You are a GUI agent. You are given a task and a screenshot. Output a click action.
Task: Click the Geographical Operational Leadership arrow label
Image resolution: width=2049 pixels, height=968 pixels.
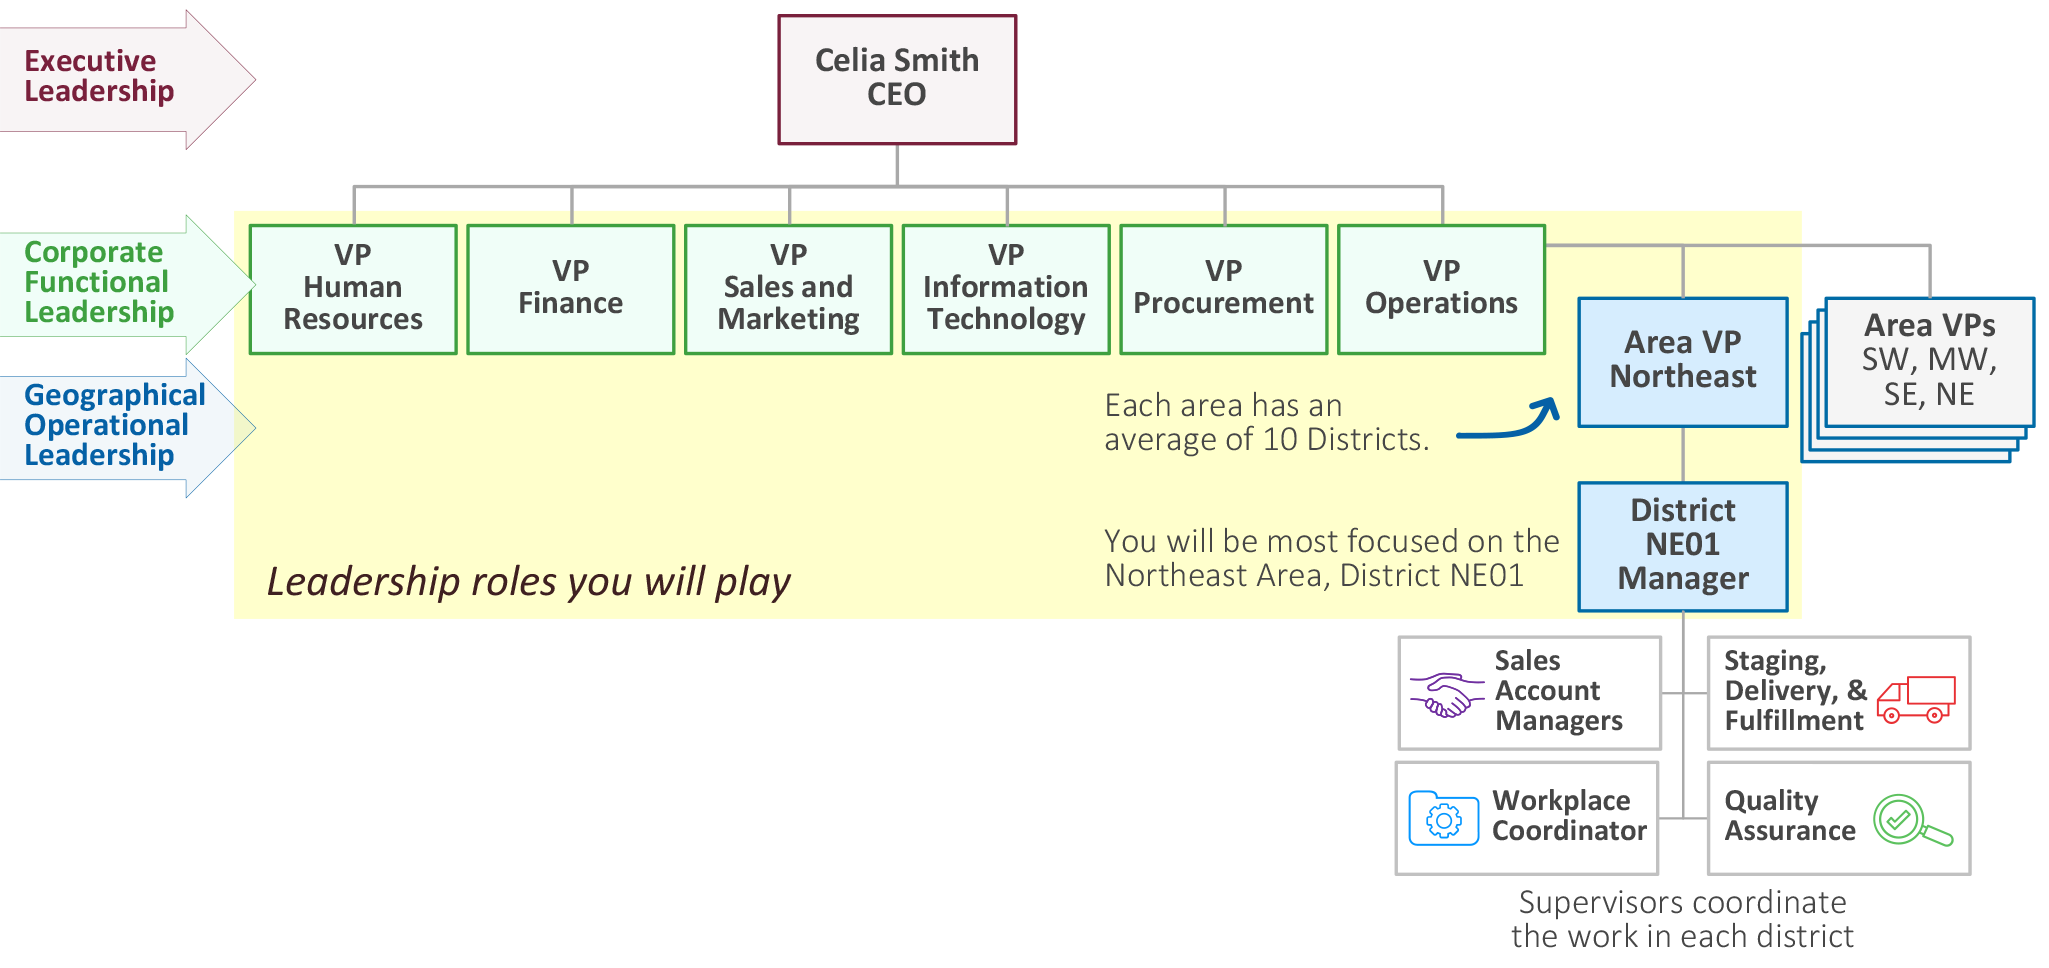coord(112,426)
